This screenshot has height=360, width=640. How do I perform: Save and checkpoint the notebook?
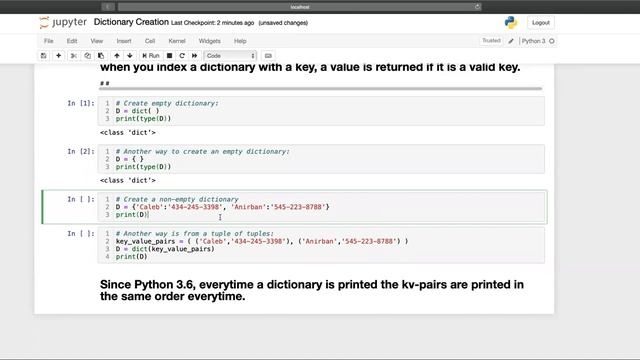tap(44, 56)
